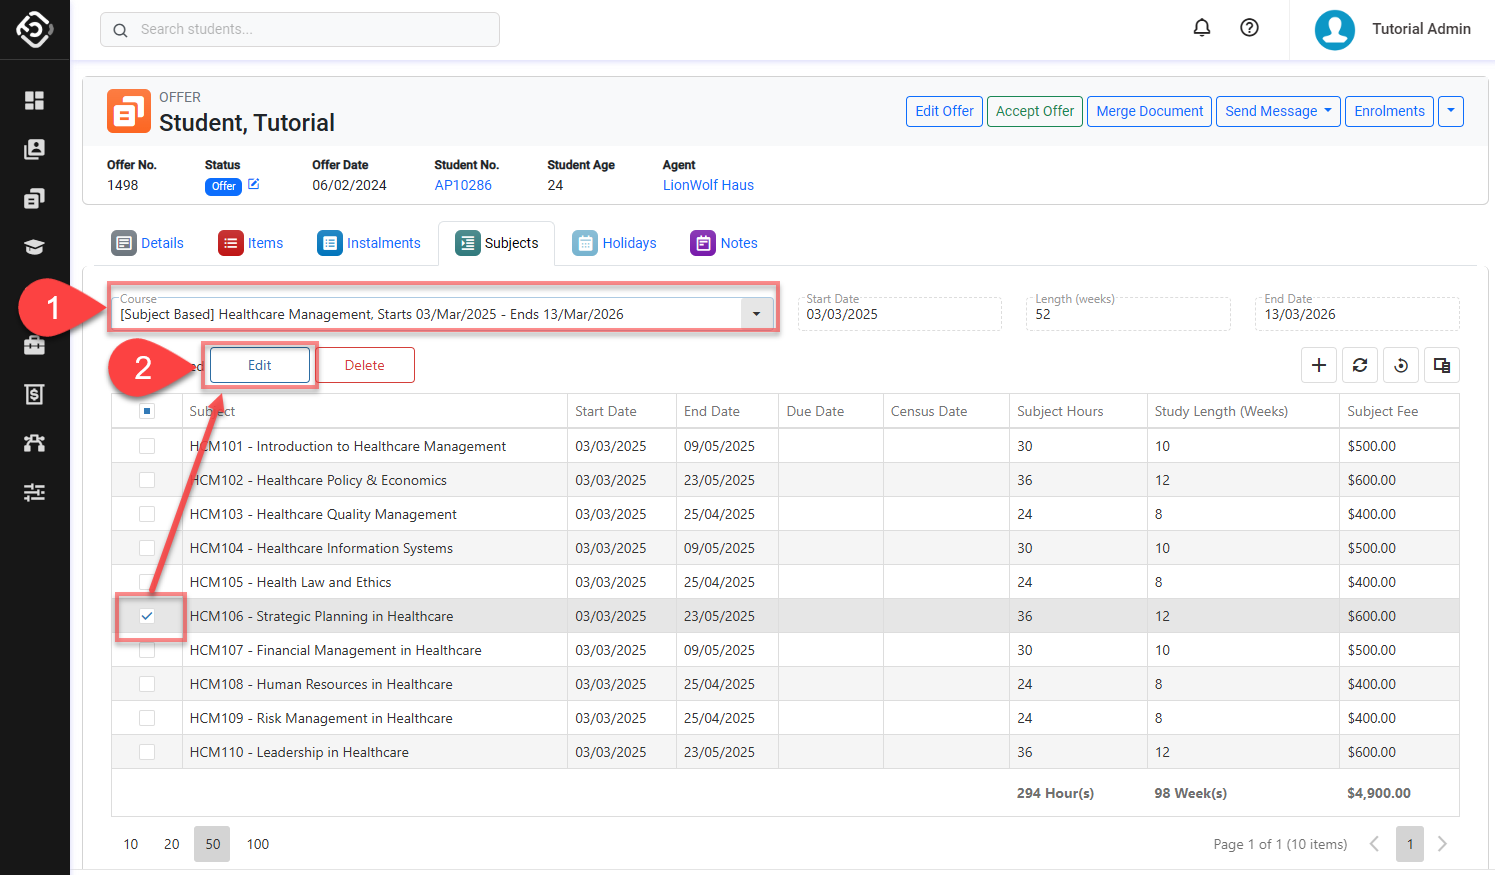The width and height of the screenshot is (1495, 875).
Task: Click the edit status pencil icon
Action: pyautogui.click(x=254, y=184)
